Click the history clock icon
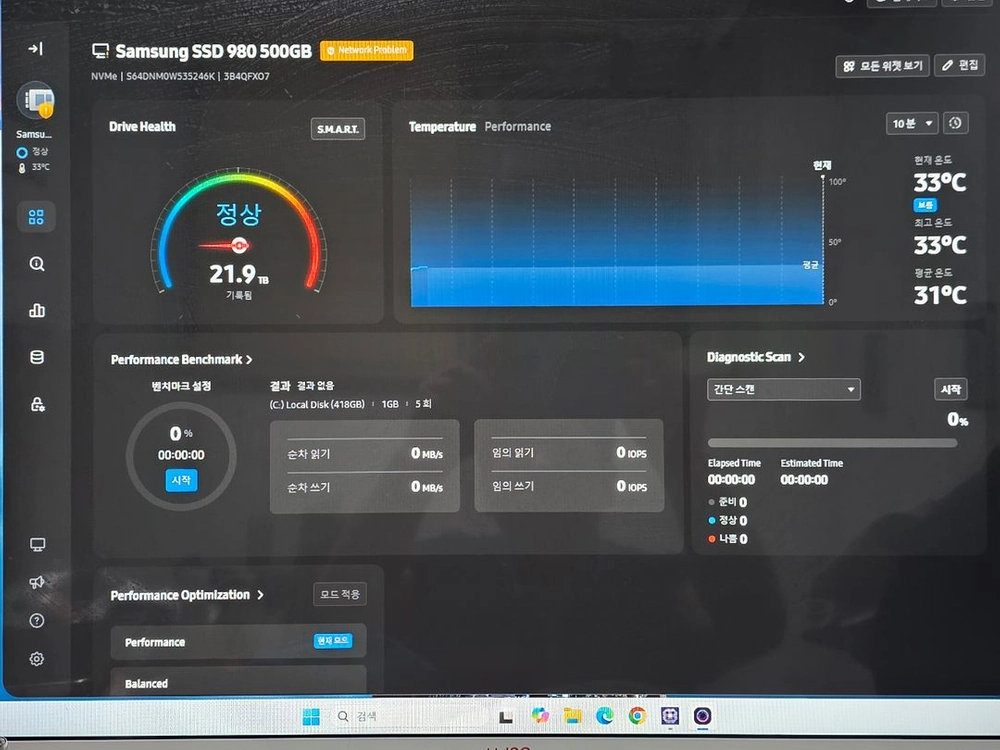This screenshot has height=750, width=1000. coord(955,122)
